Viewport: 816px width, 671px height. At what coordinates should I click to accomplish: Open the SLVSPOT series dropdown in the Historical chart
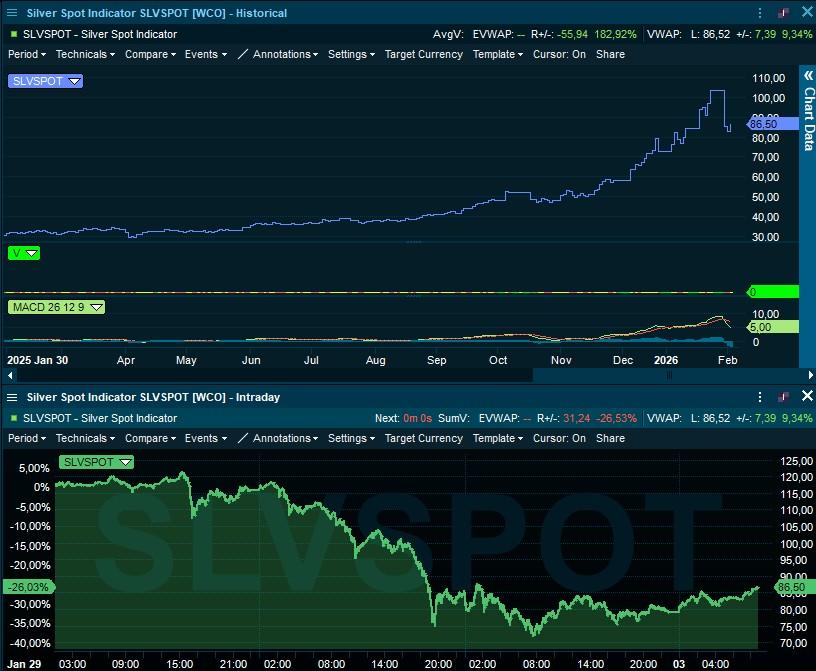pos(74,81)
